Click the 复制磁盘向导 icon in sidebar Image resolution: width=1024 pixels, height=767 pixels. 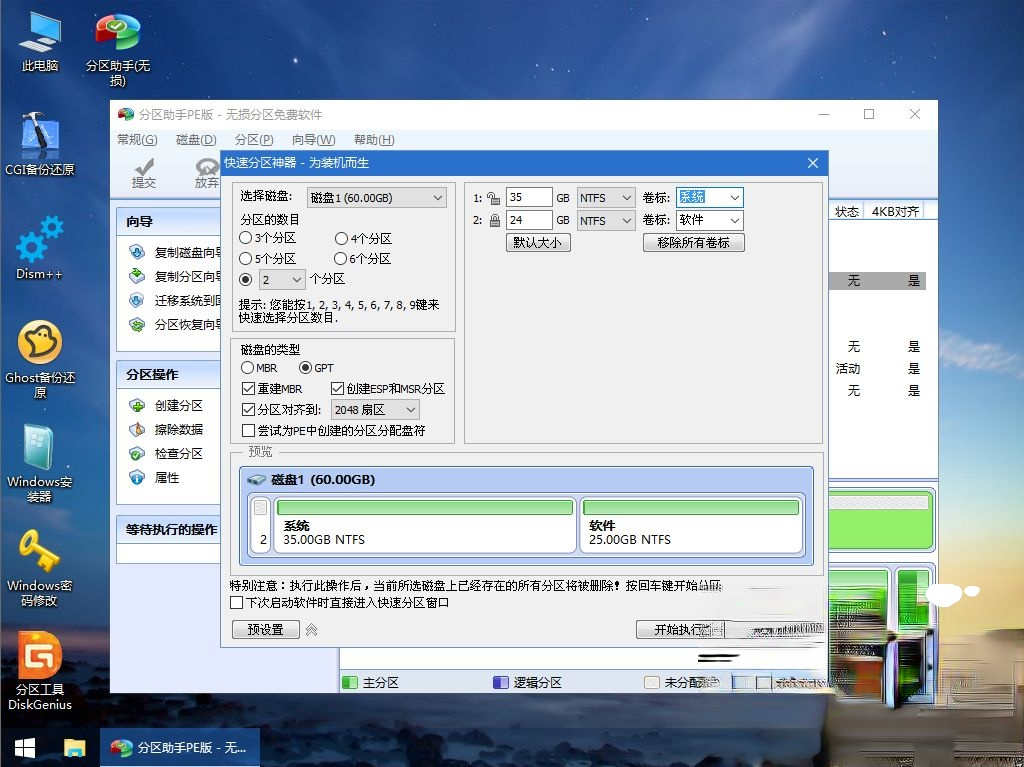pos(136,252)
